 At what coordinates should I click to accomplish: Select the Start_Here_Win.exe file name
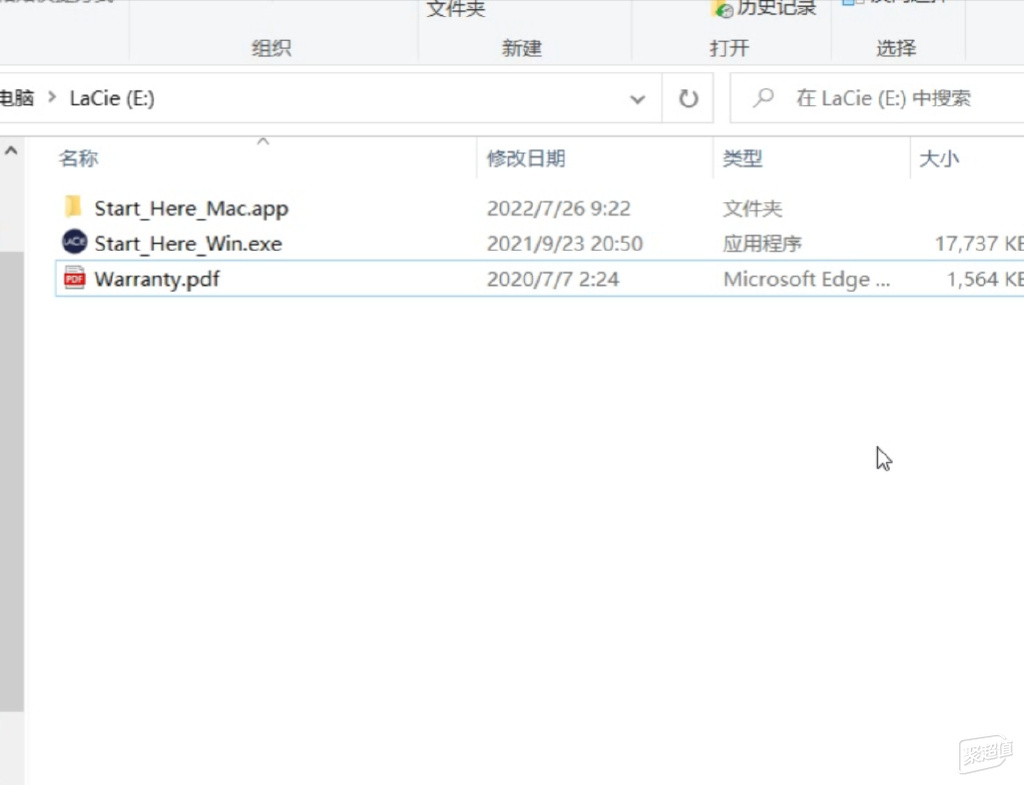(x=188, y=244)
